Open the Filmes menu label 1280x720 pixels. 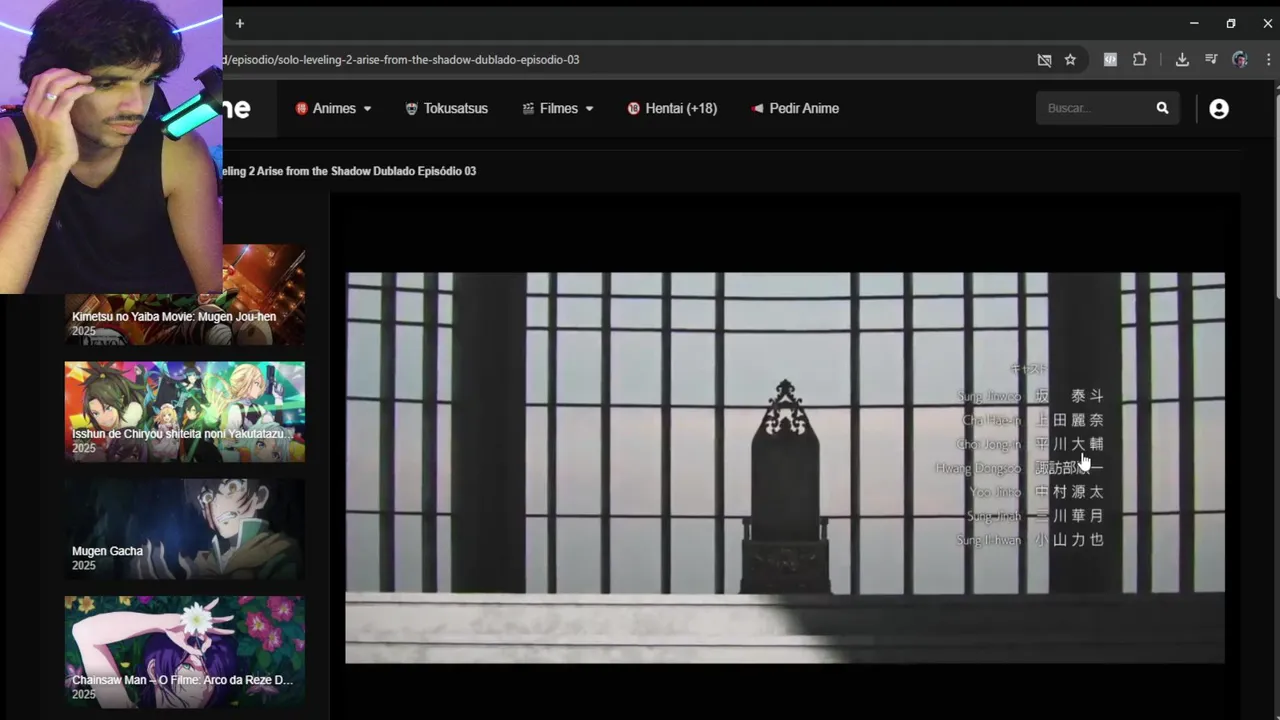tap(559, 108)
